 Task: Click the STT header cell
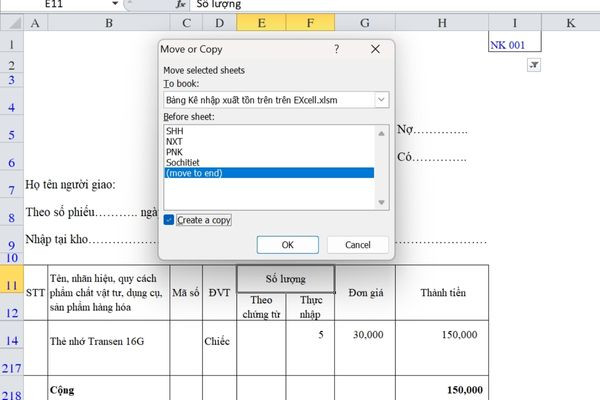[35, 293]
